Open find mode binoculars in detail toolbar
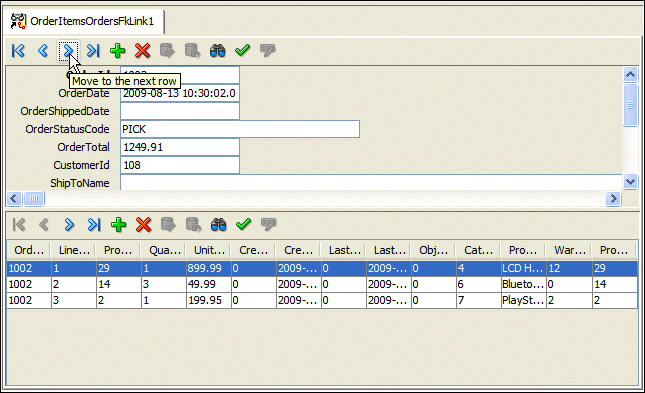Screen dimensions: 645x393 click(x=218, y=225)
